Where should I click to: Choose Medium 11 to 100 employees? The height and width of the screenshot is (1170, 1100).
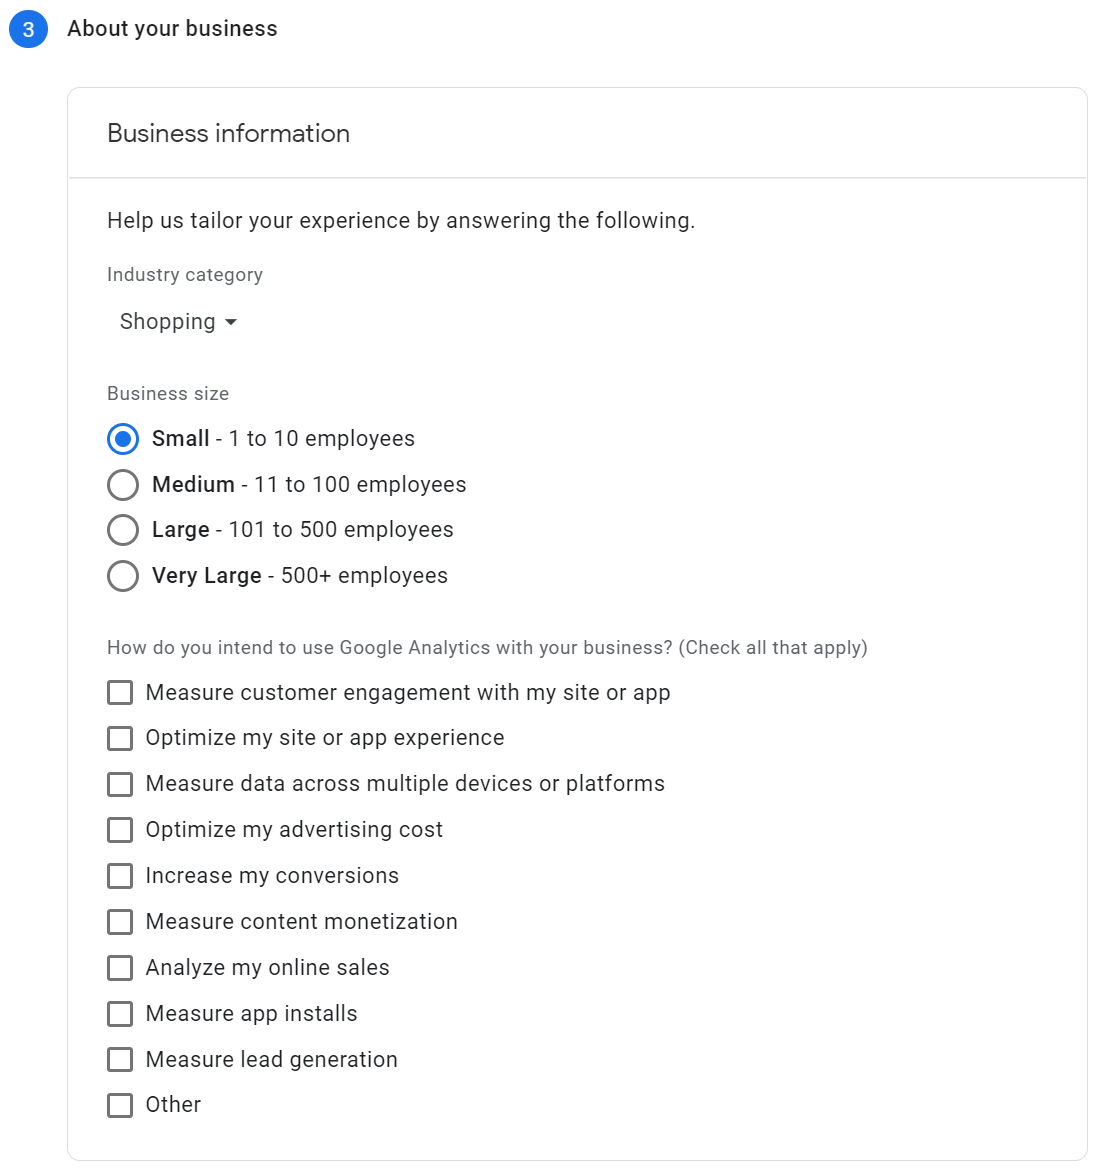[123, 485]
